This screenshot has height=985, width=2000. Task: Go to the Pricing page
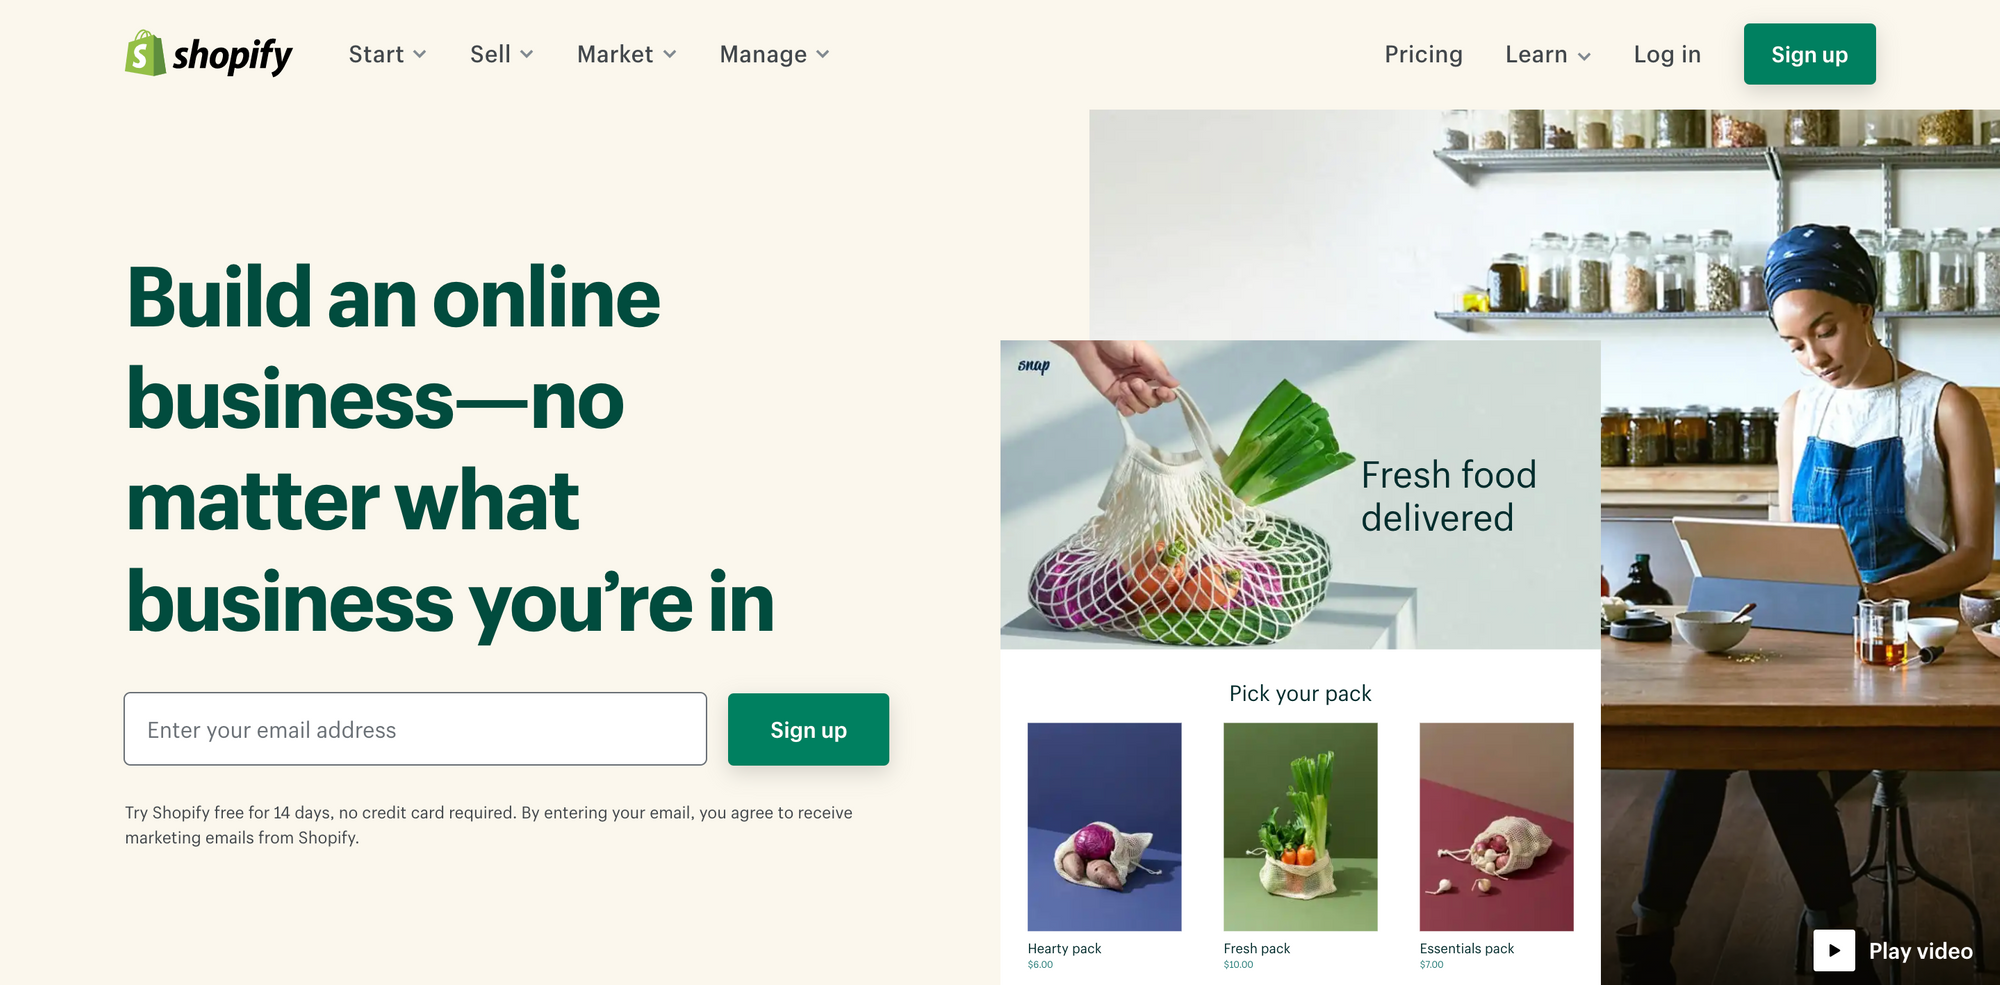1423,54
